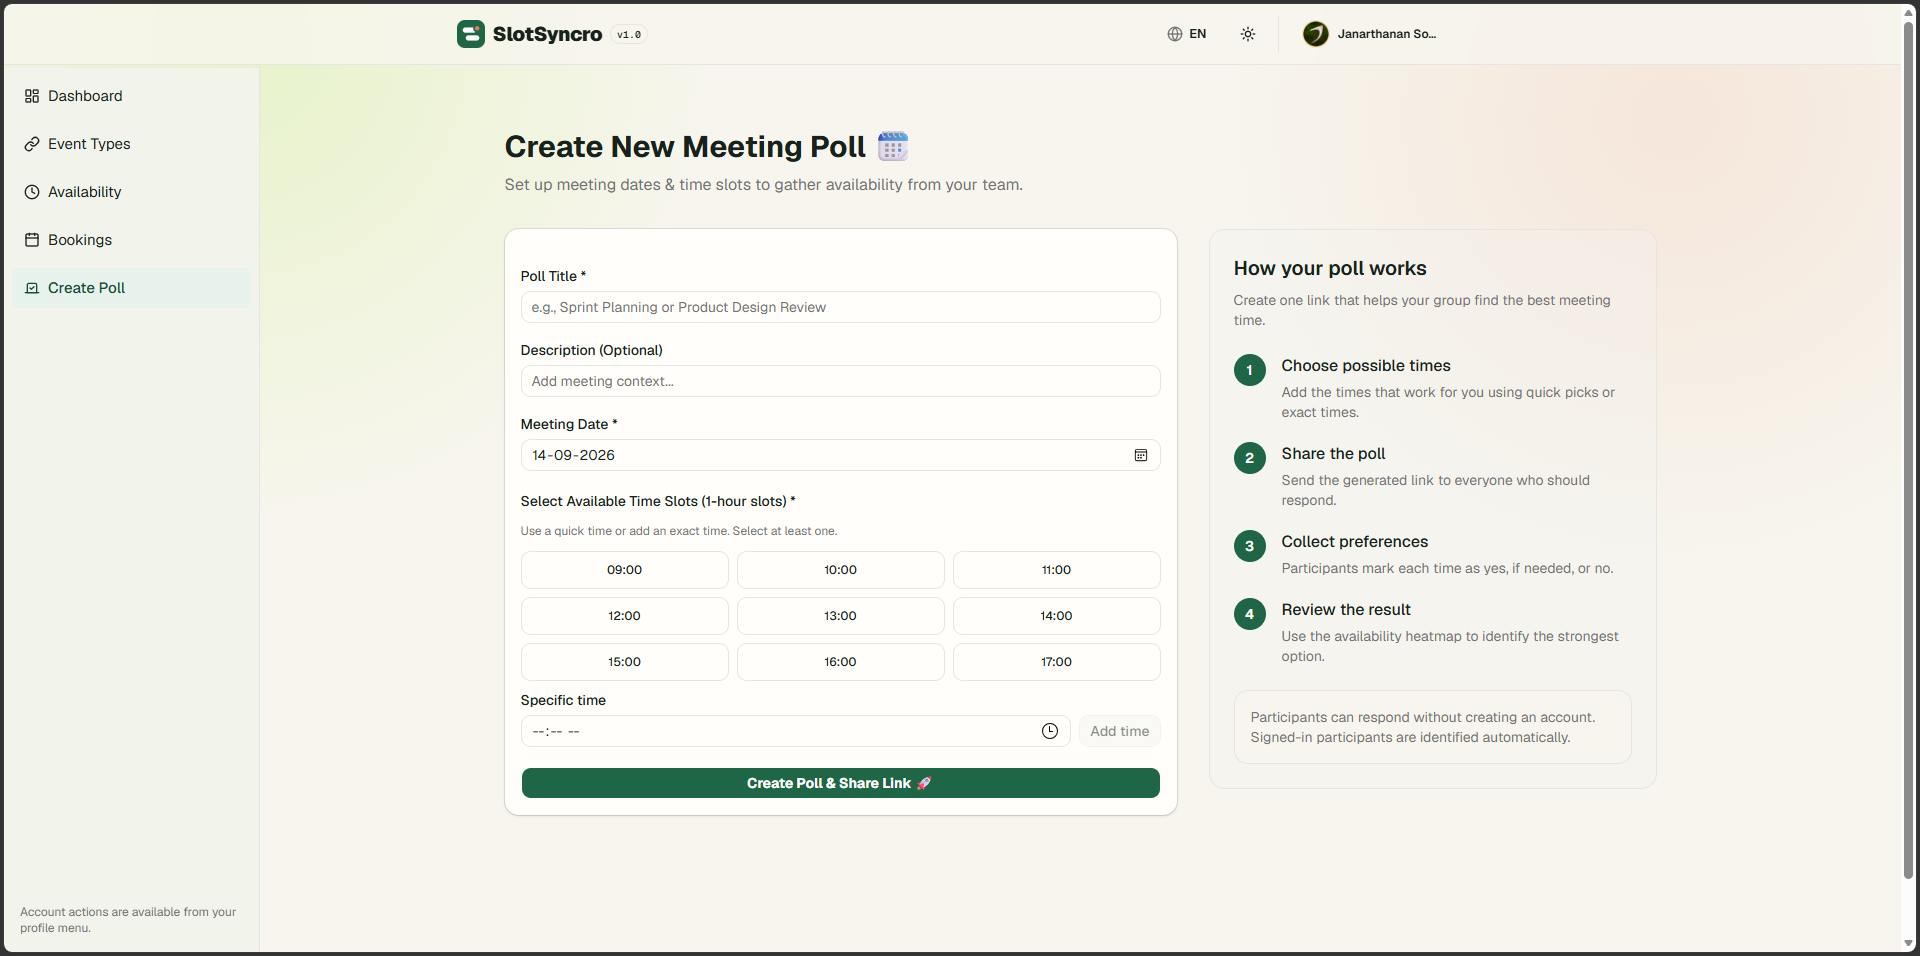Toggle the 10:00 time slot
The image size is (1920, 956).
841,570
